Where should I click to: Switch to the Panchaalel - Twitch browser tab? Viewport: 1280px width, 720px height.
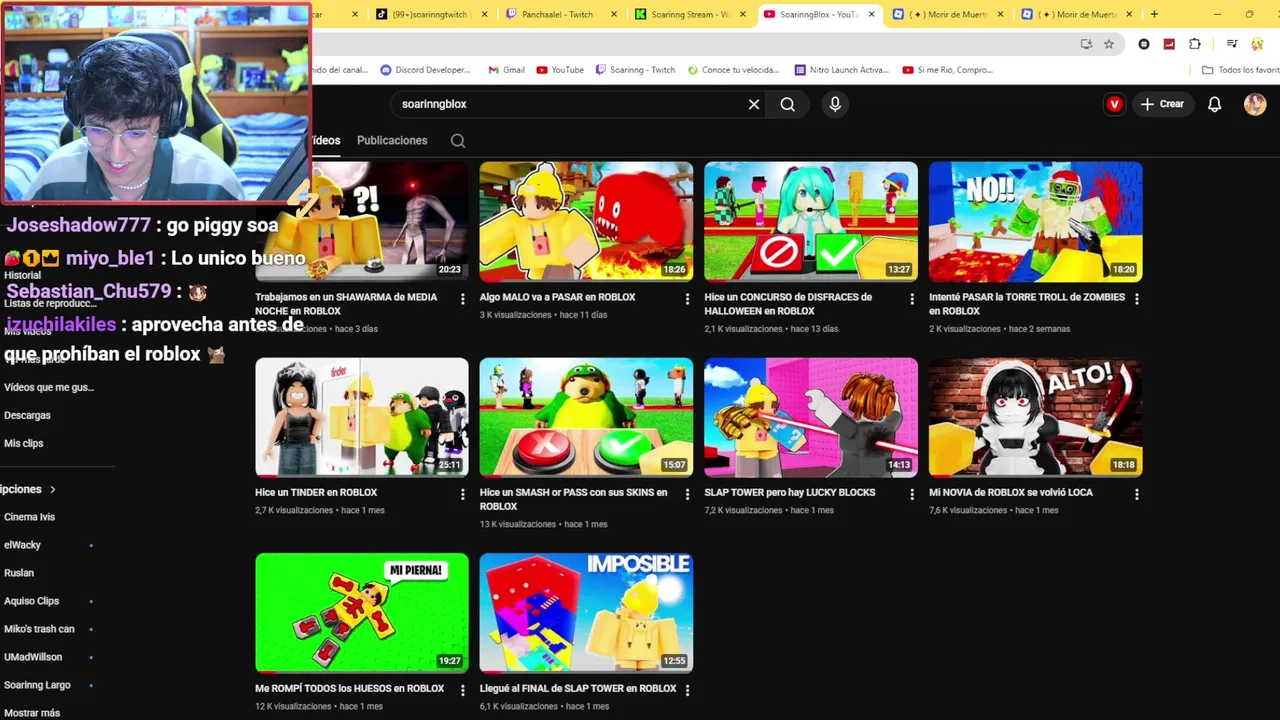pyautogui.click(x=562, y=14)
